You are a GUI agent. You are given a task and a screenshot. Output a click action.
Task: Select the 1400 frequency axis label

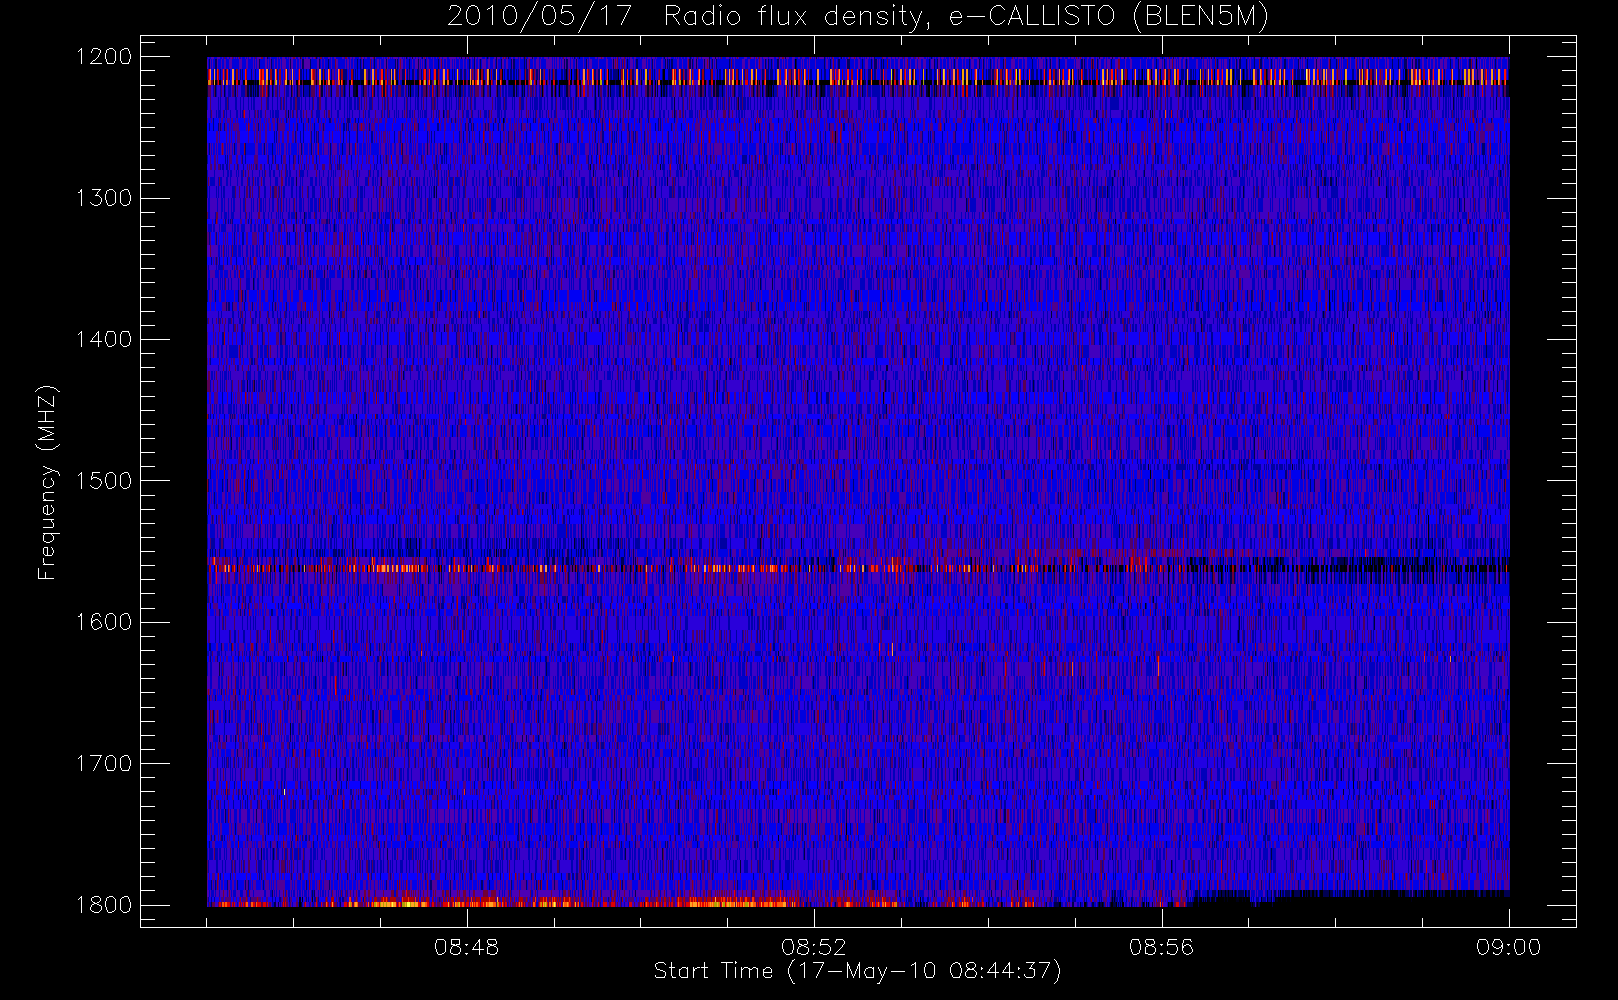tap(104, 339)
